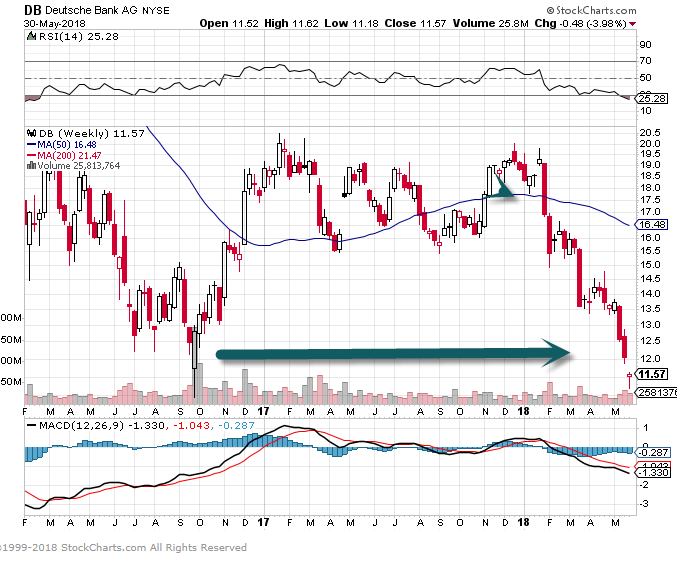Click the 2581376 volume tag on axis
Screen dimensions: 693x569
(x=656, y=393)
